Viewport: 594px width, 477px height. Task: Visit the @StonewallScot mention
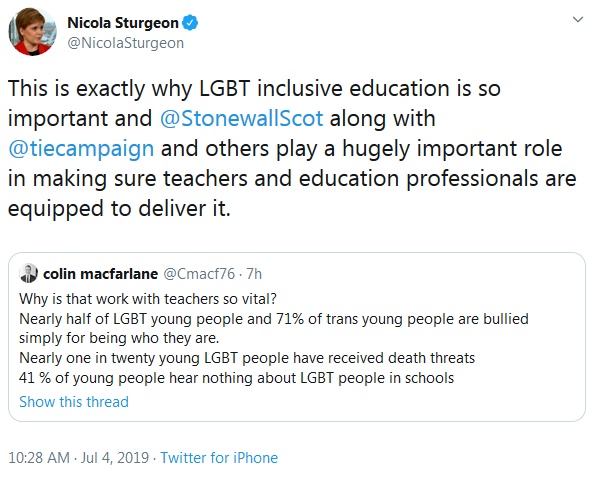[241, 118]
